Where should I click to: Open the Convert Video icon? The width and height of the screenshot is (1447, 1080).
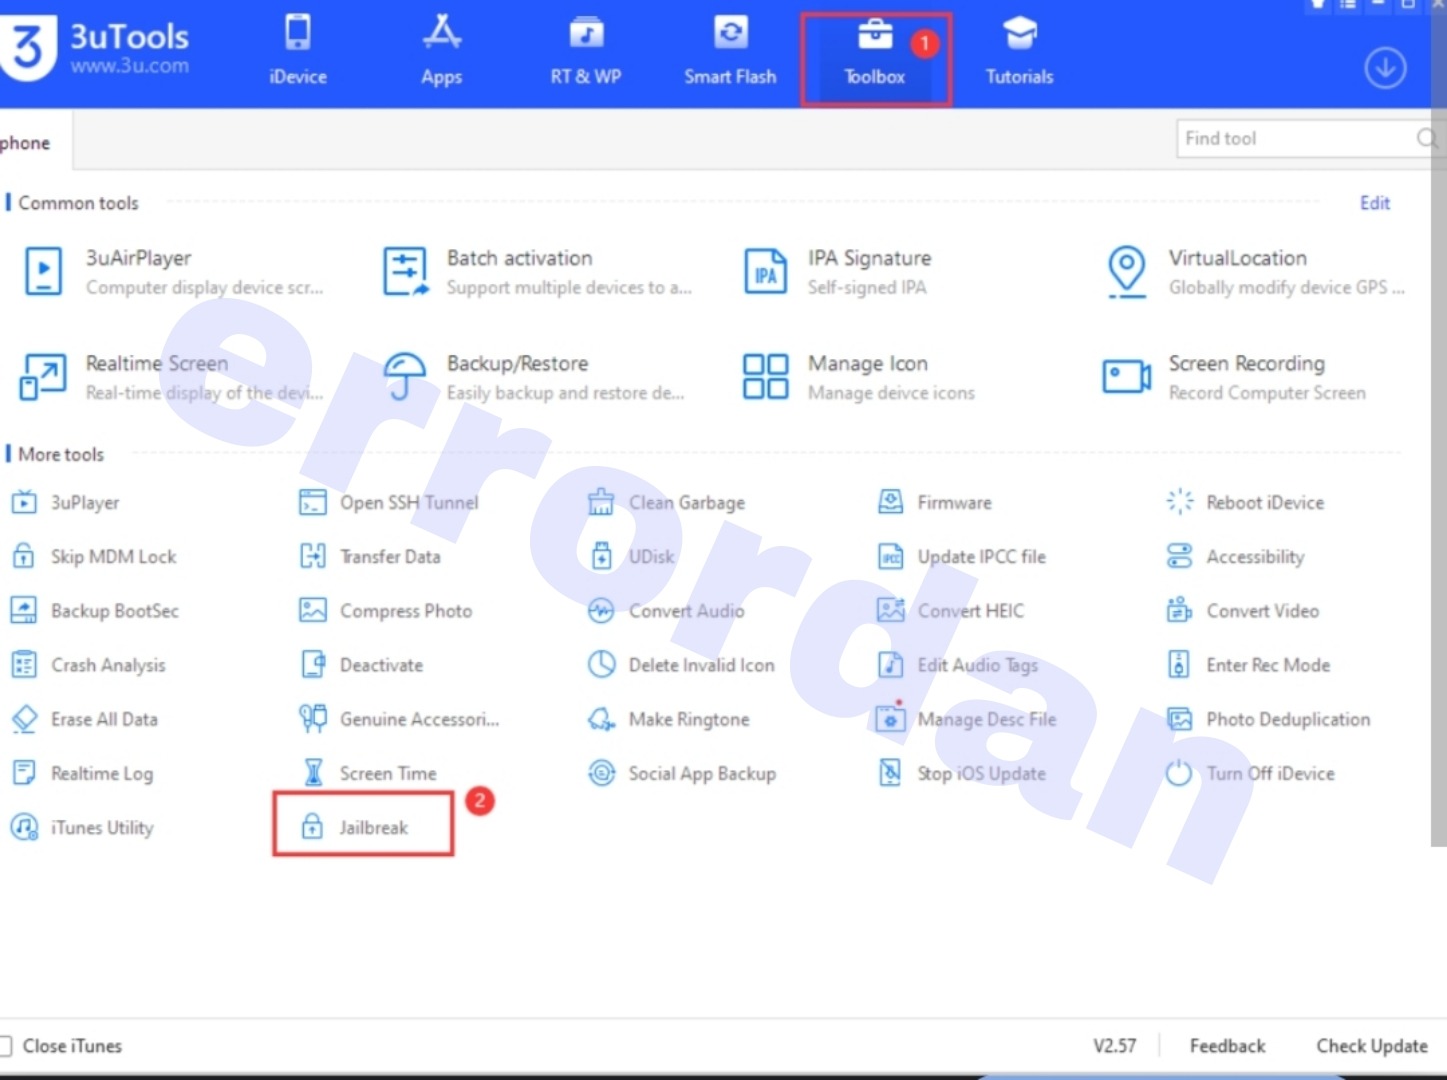tap(1180, 610)
